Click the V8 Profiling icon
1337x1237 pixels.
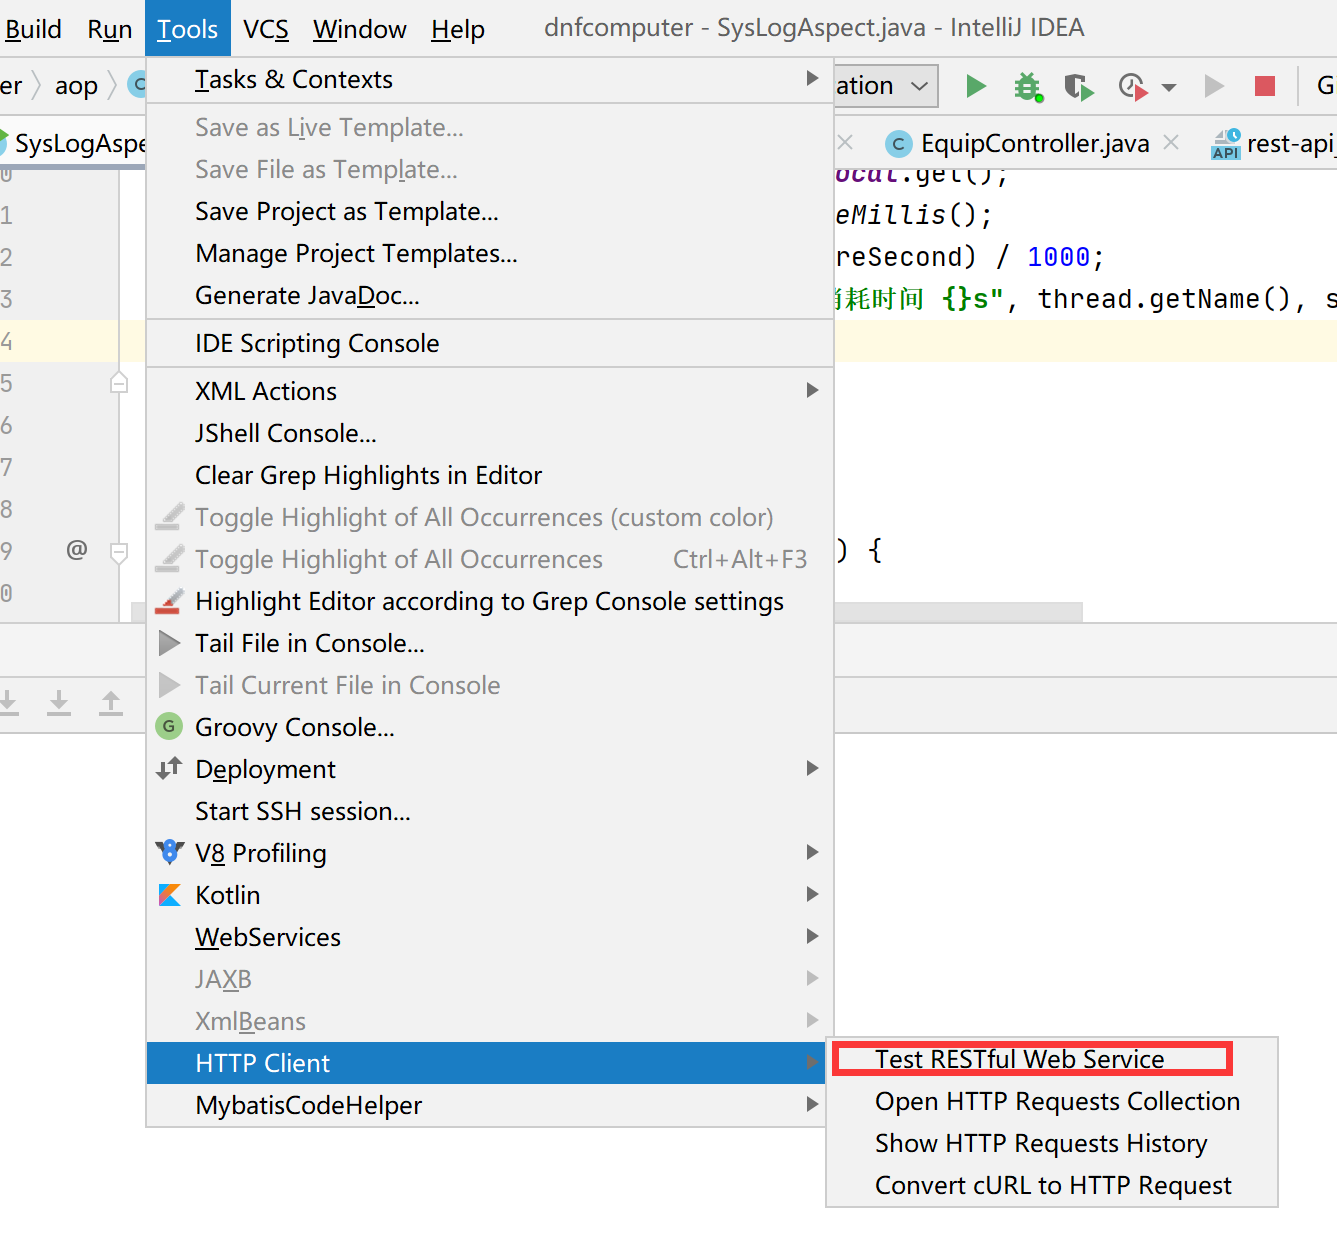(x=170, y=852)
